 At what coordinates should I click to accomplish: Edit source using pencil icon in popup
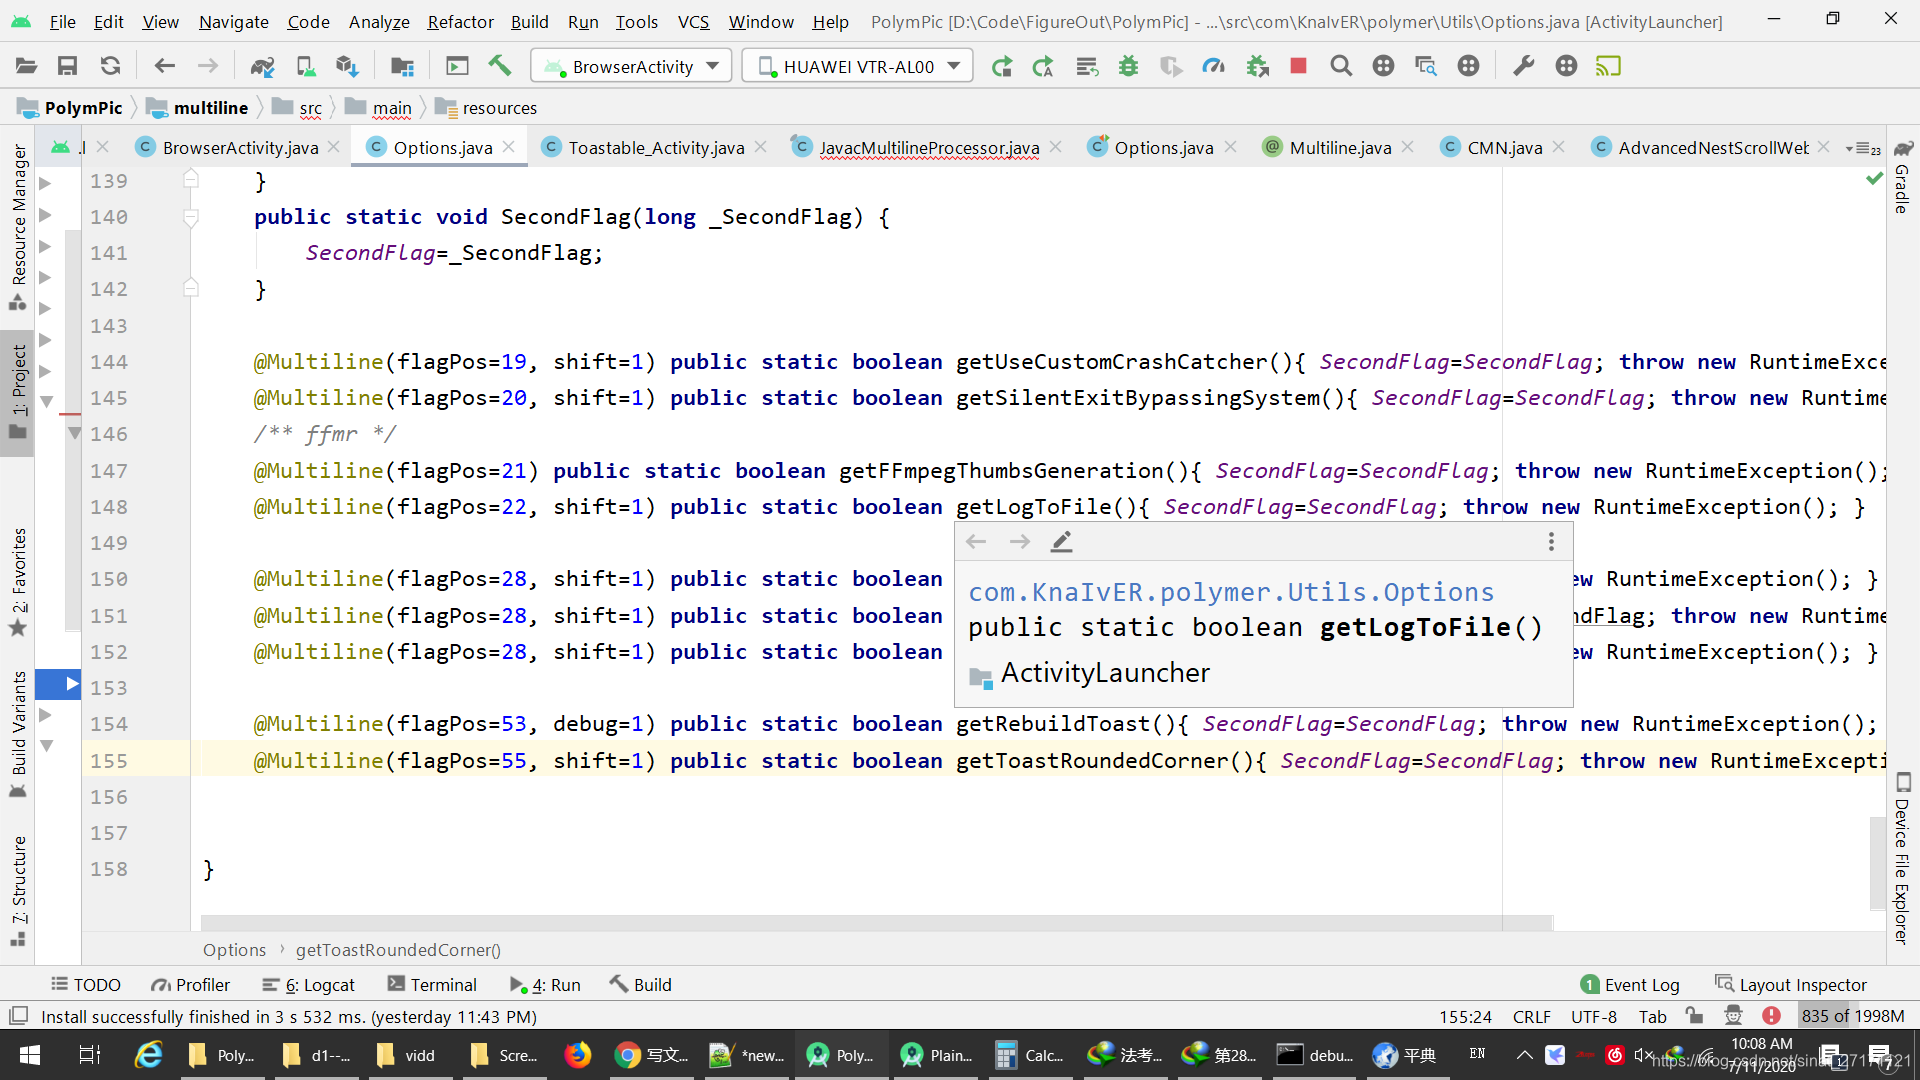click(1061, 542)
